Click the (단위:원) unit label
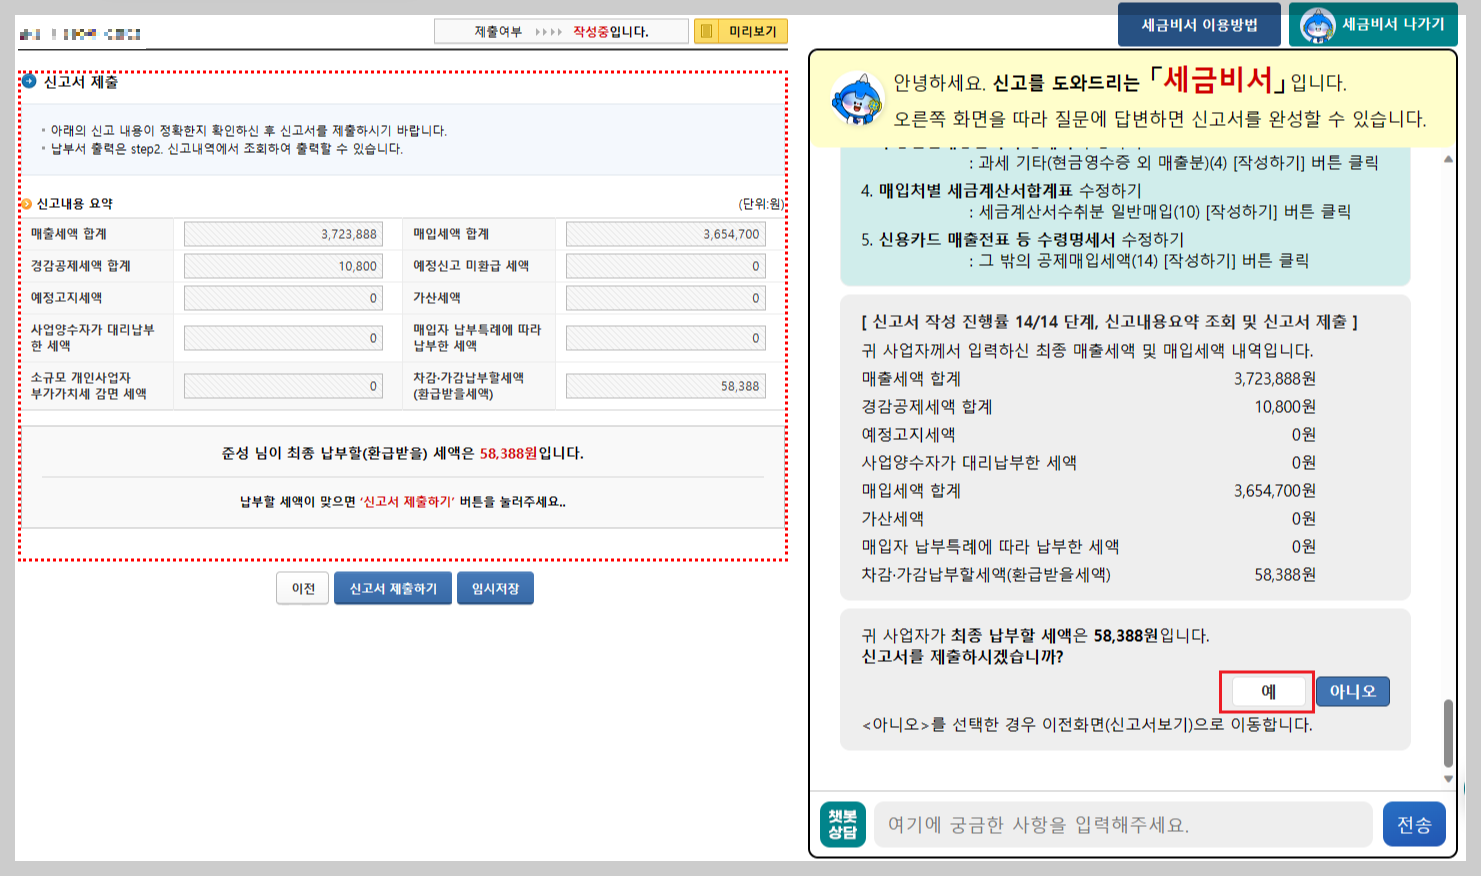Image resolution: width=1481 pixels, height=876 pixels. [761, 204]
